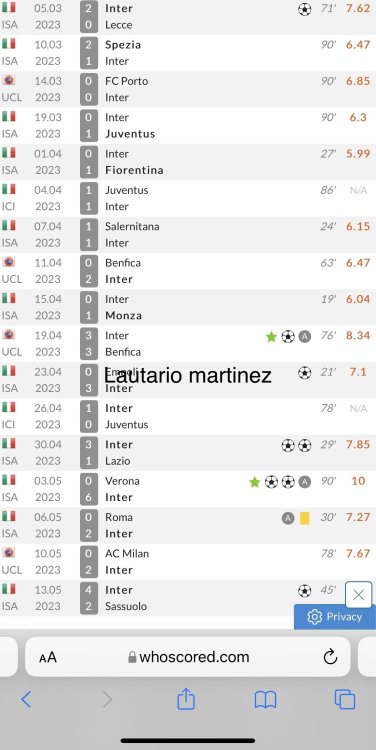The height and width of the screenshot is (750, 376).
Task: Tap the yellow card icon in Roma match
Action: click(x=305, y=518)
